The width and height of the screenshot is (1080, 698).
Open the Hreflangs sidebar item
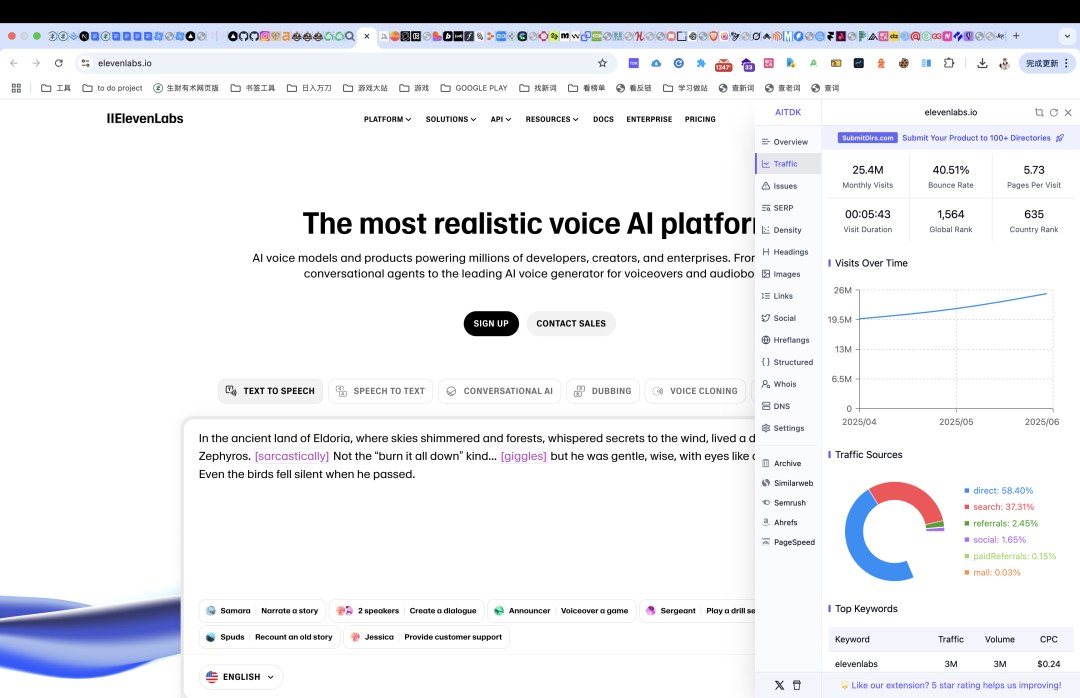point(788,340)
